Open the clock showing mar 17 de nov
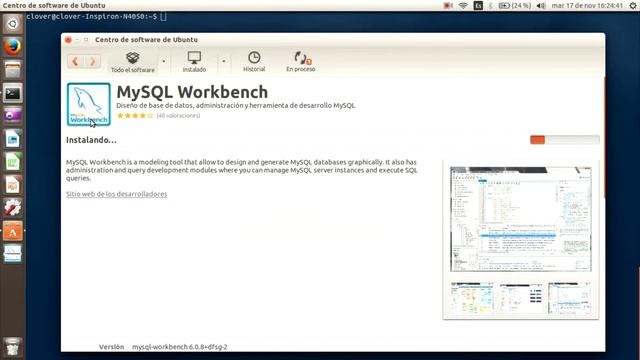Viewport: 640px width, 360px height. (x=587, y=5)
